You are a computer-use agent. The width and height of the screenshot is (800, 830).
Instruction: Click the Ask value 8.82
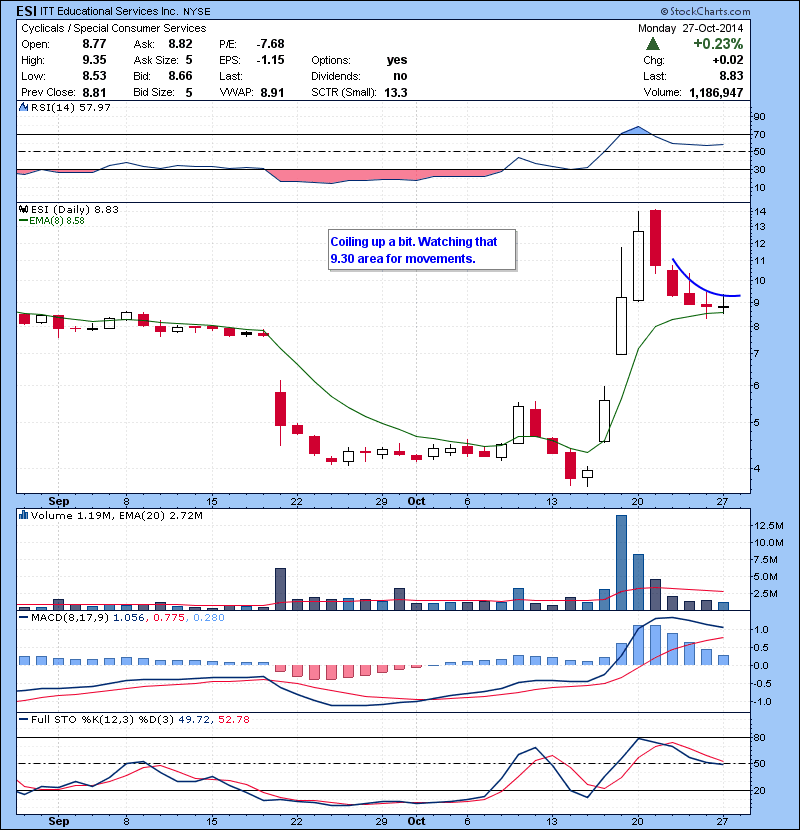tap(180, 44)
